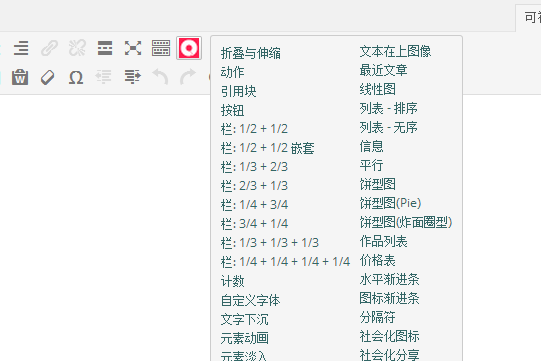Select 列表 - 排序 menu item
The image size is (541, 361).
[x=388, y=108]
